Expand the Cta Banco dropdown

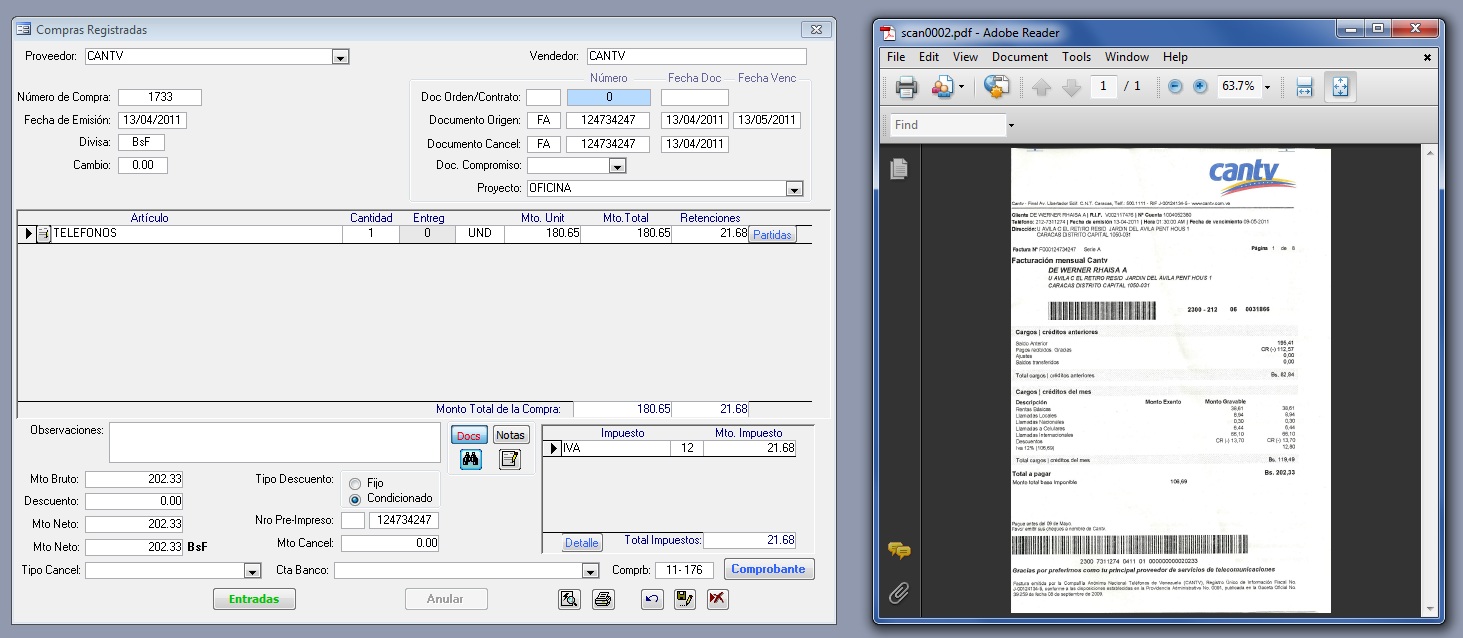[x=591, y=571]
